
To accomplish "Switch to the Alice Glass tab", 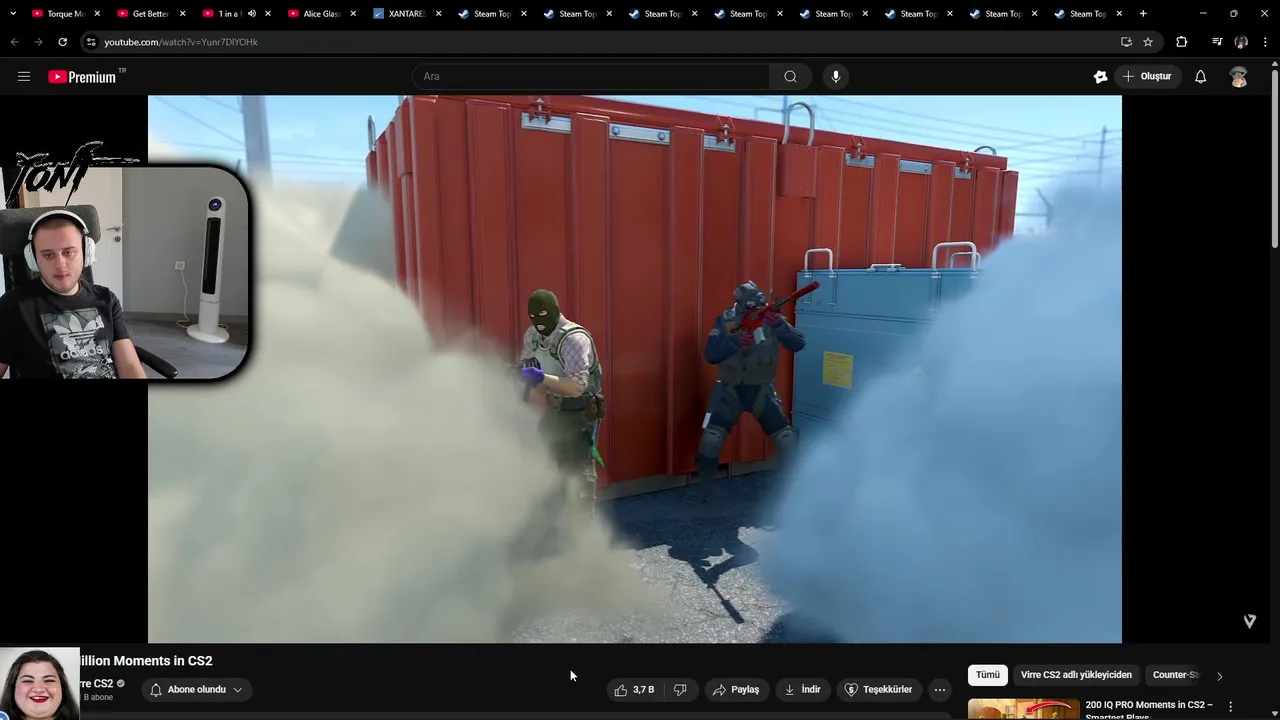I will (320, 14).
